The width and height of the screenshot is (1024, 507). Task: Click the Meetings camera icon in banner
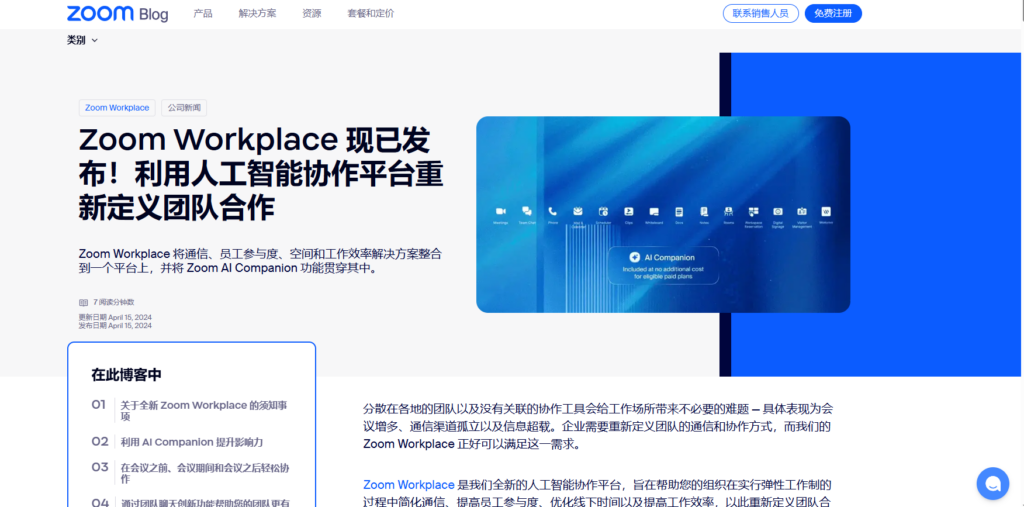coord(501,212)
